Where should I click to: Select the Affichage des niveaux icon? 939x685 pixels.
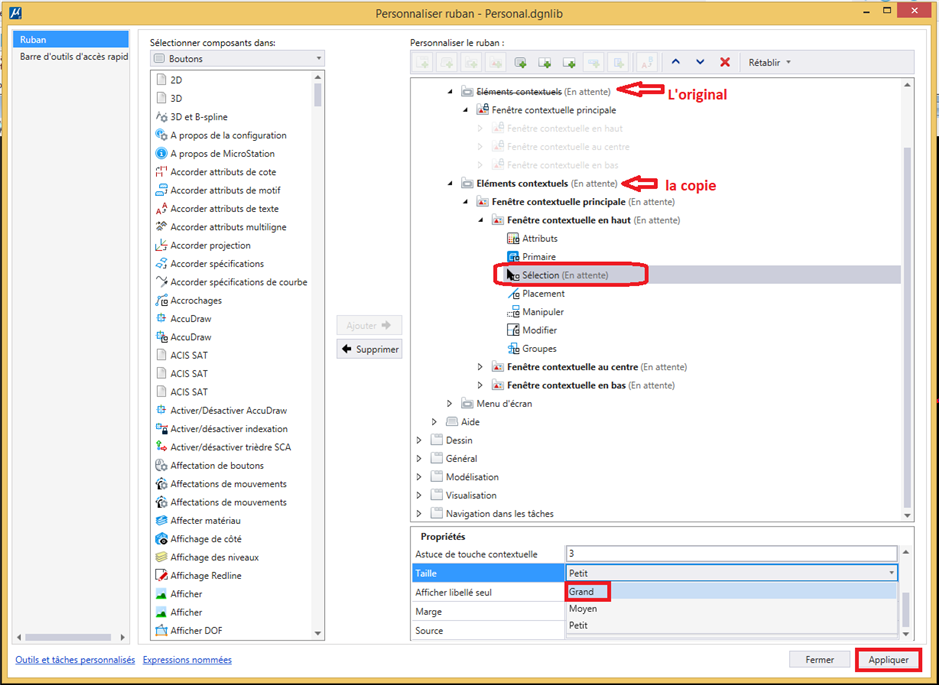coord(160,557)
